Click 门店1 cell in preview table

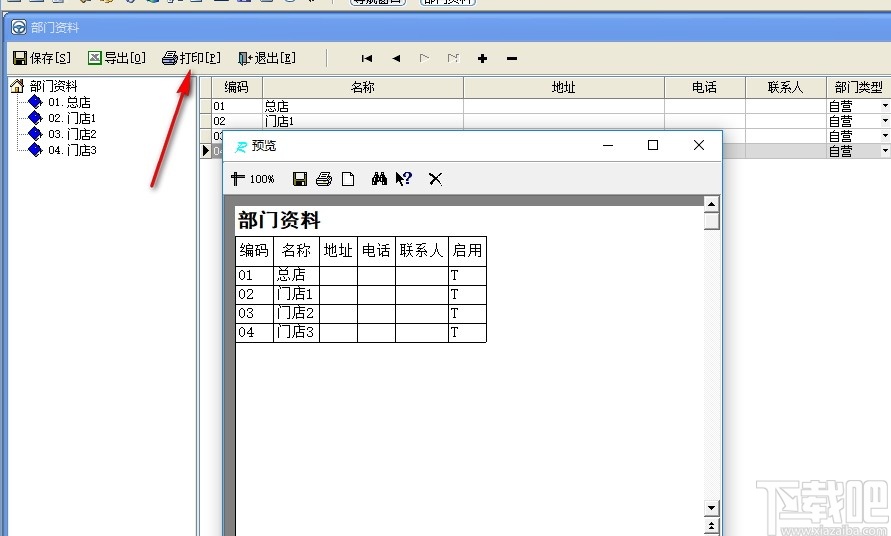296,294
